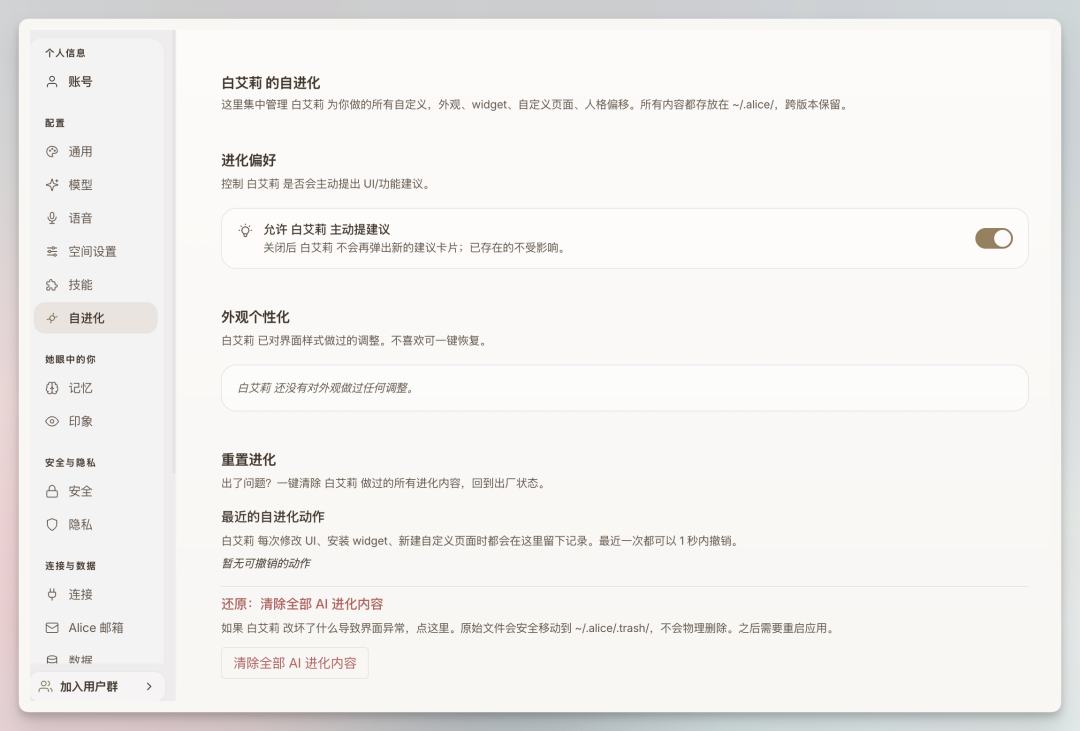Click the 外观个性化 section heading
The image size is (1080, 731).
pos(256,317)
